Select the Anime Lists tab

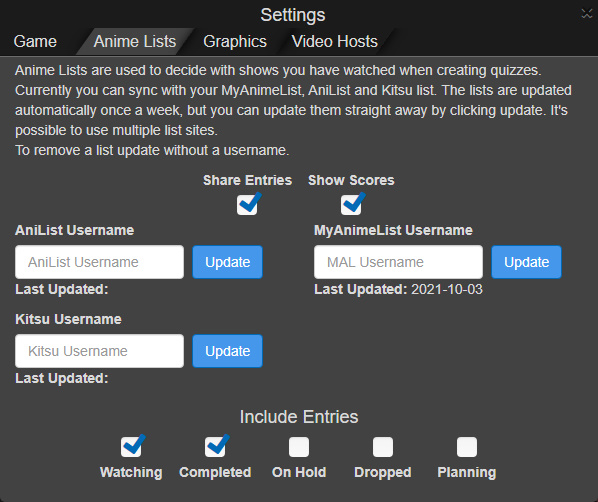tap(135, 41)
